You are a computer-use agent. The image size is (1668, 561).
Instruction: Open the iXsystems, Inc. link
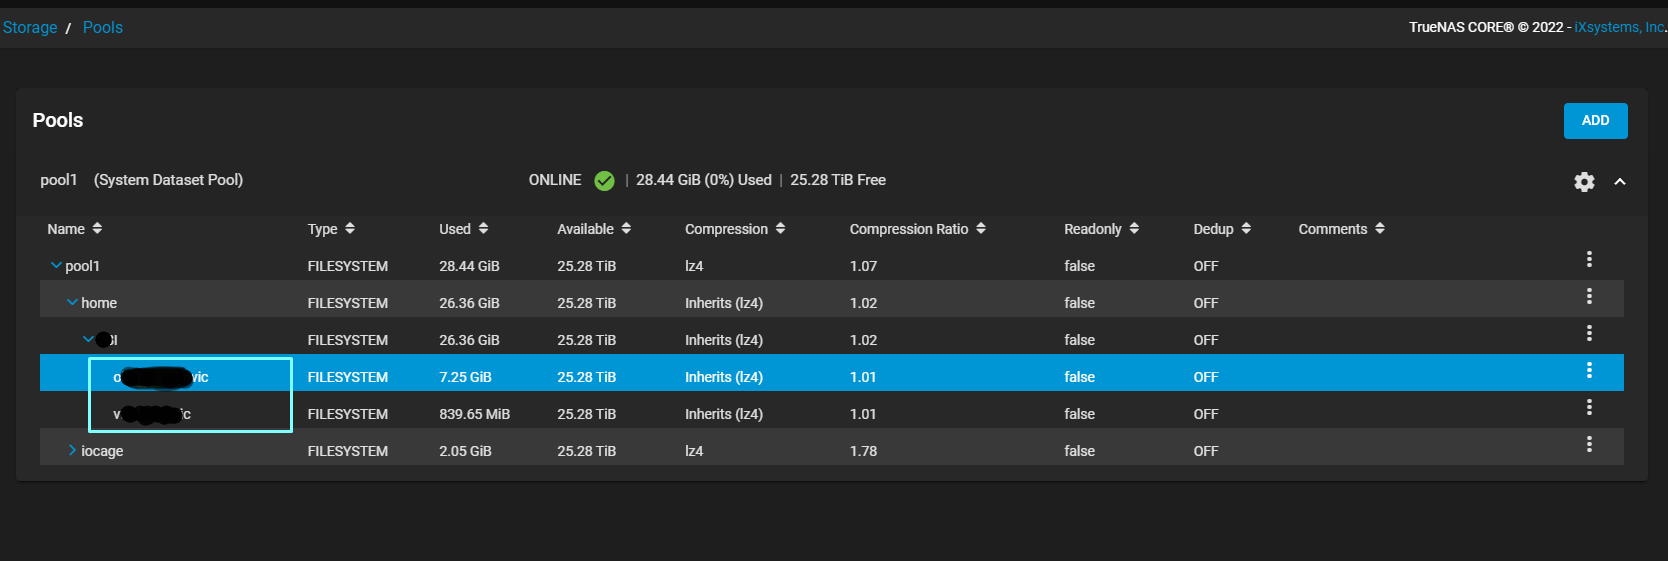1619,28
